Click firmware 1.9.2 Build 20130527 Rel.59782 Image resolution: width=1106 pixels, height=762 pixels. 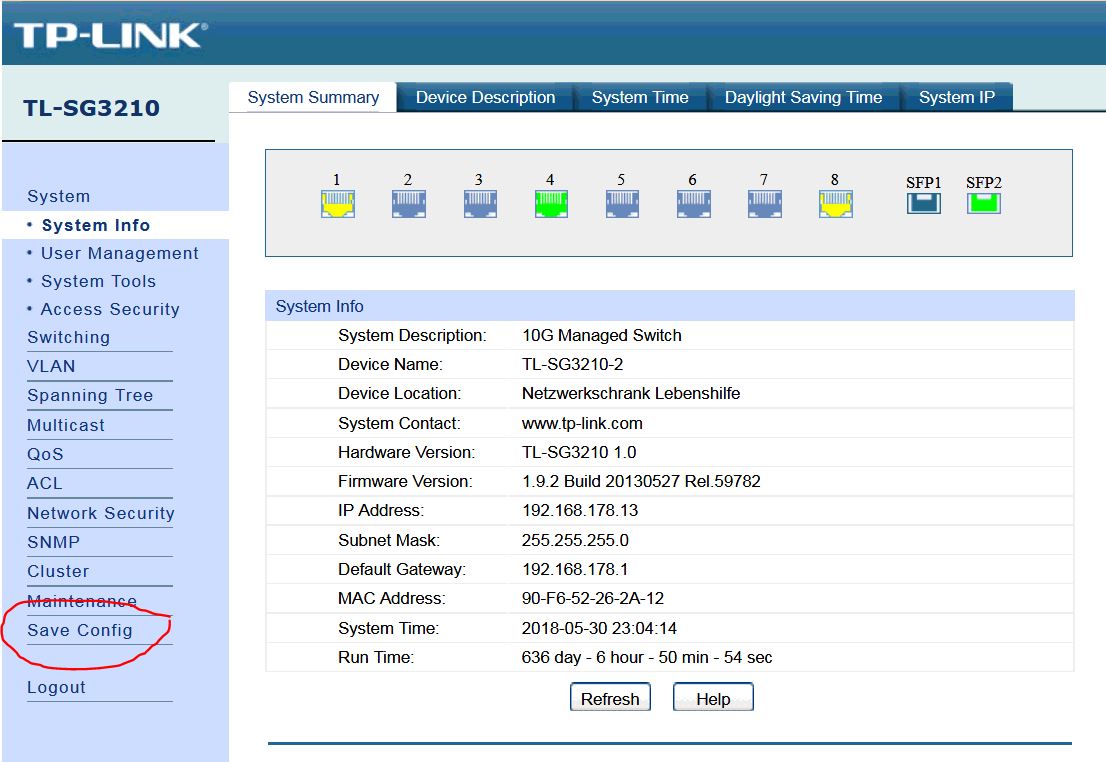pos(641,481)
